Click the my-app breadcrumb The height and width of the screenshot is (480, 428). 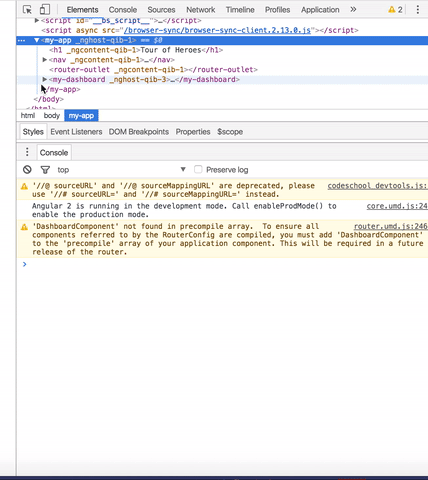pyautogui.click(x=81, y=116)
